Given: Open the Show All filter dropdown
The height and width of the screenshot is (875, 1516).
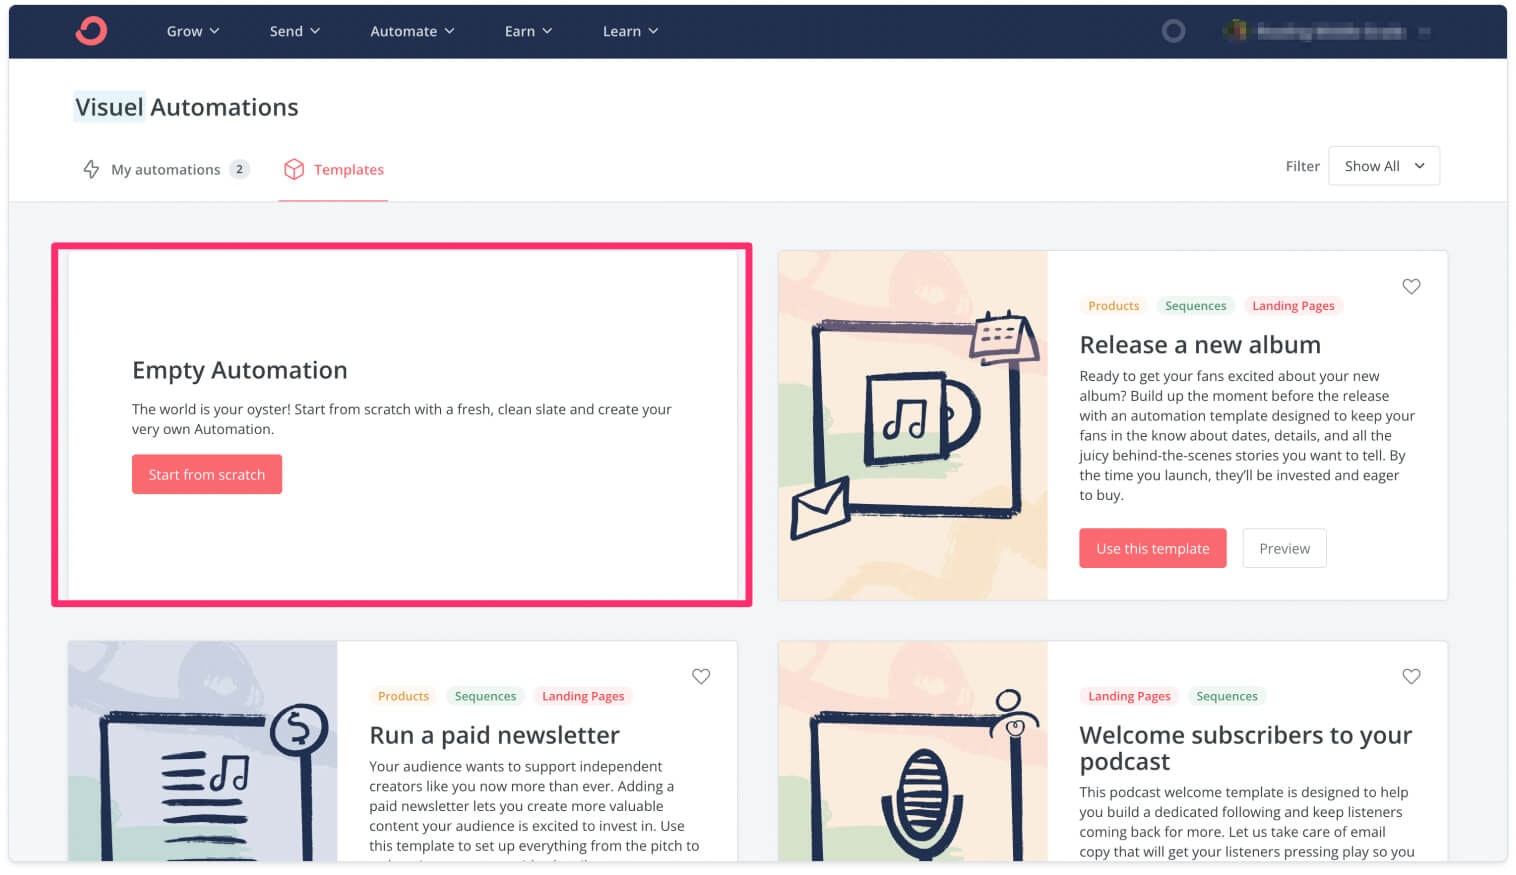Looking at the screenshot, I should (1384, 166).
